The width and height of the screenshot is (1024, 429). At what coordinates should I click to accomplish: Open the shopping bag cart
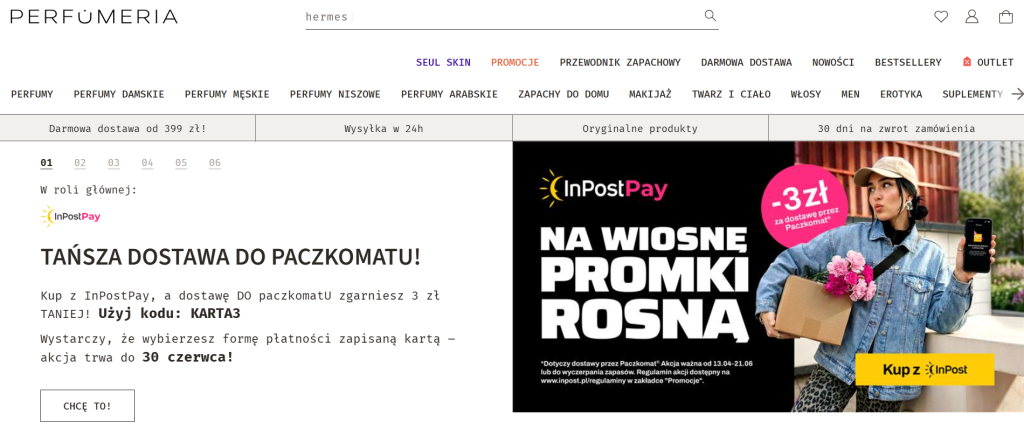pyautogui.click(x=1006, y=16)
